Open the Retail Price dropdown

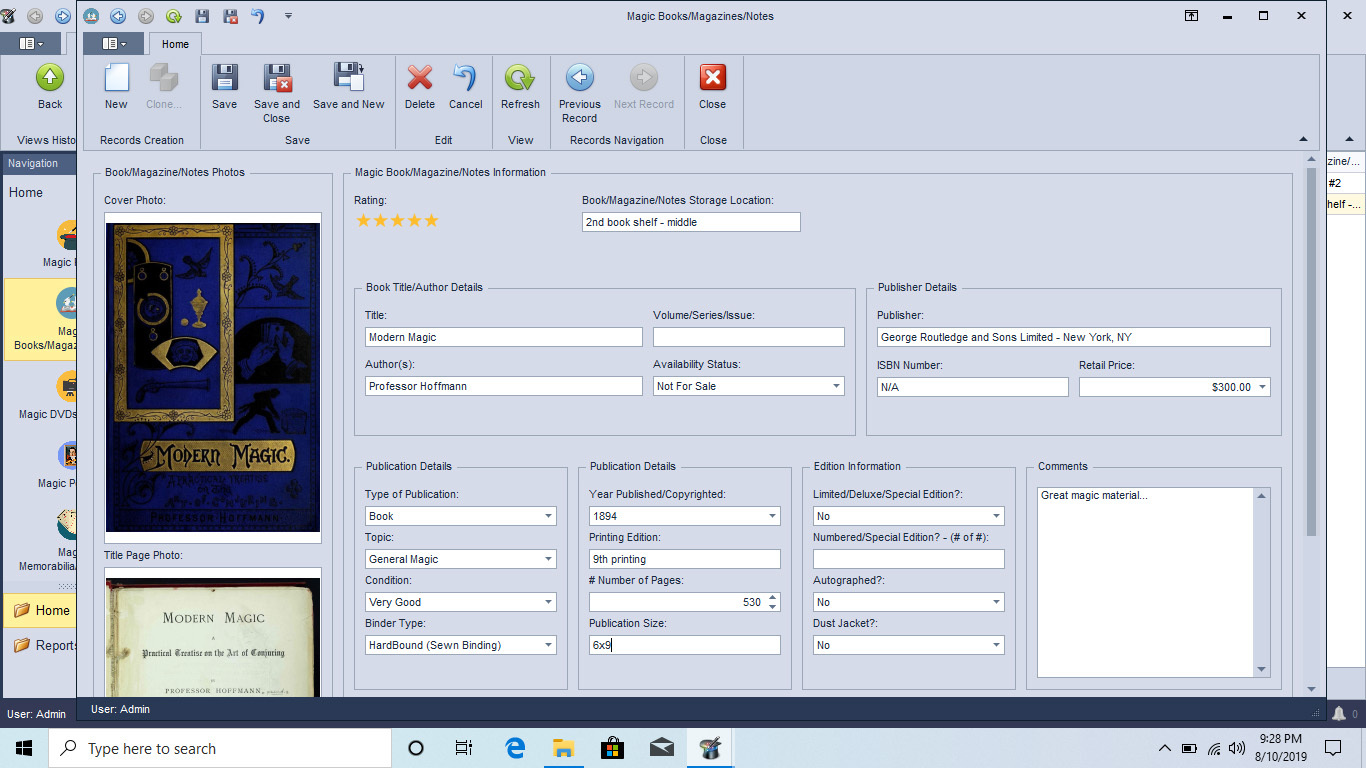[x=1262, y=387]
